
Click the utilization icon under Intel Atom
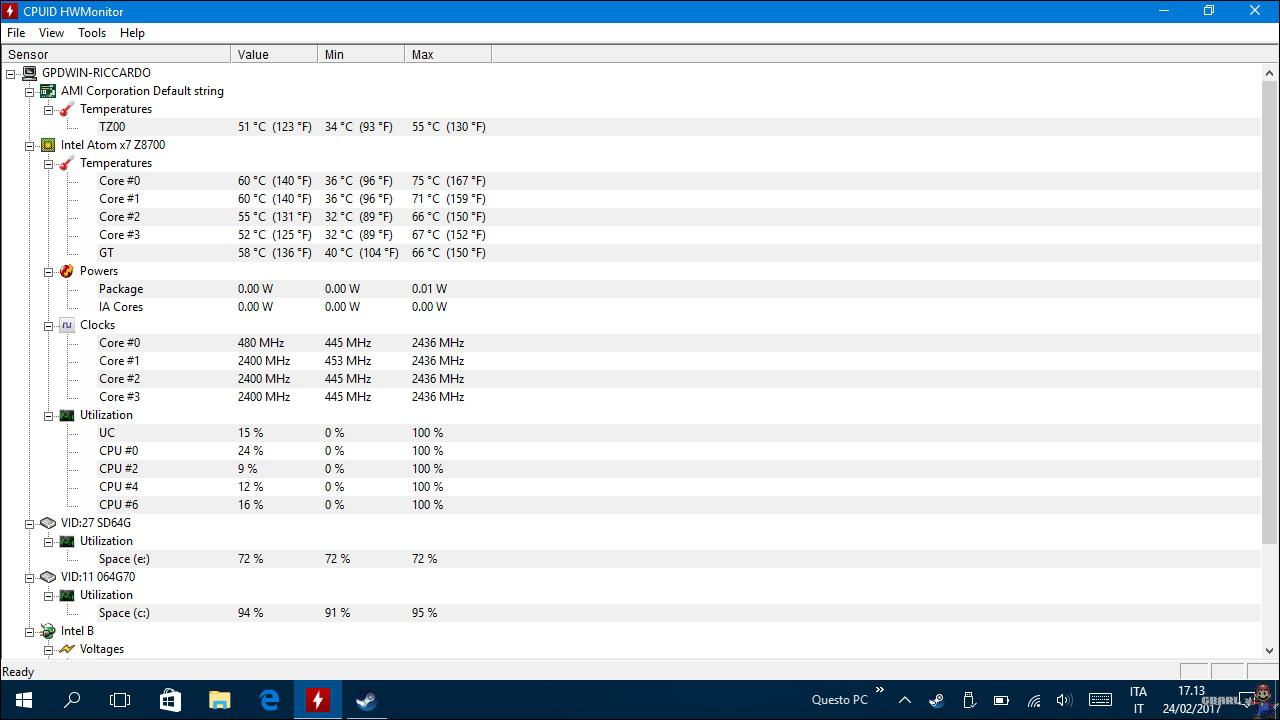(66, 415)
